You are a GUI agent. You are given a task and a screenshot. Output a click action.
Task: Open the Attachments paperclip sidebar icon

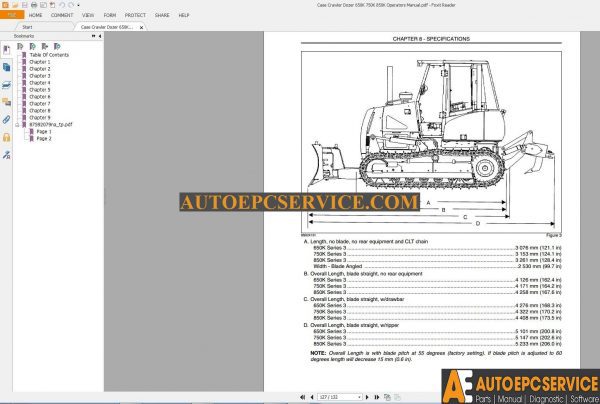(7, 119)
